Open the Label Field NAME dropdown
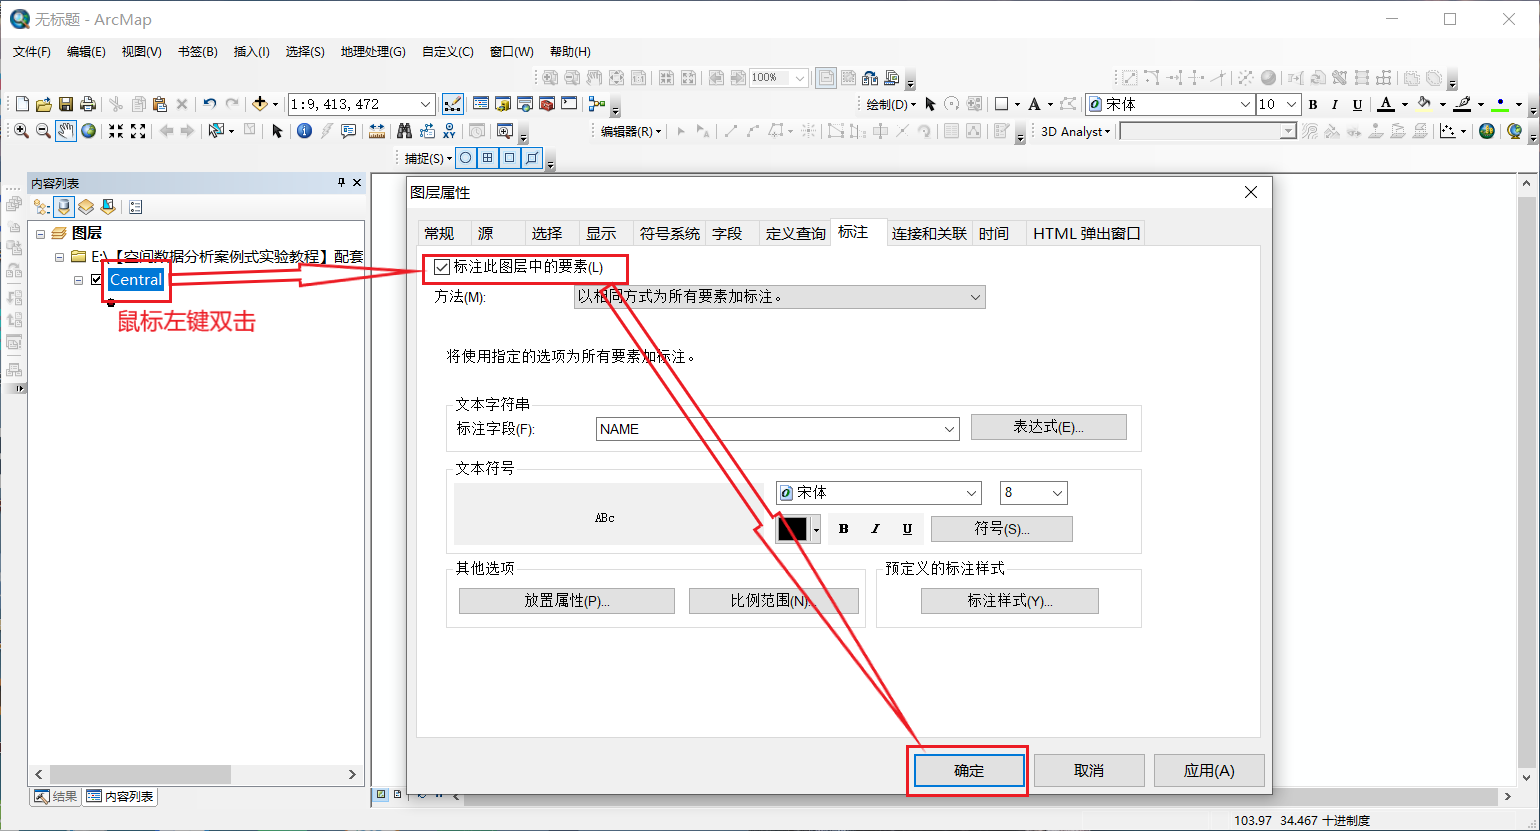This screenshot has height=831, width=1540. pos(949,429)
